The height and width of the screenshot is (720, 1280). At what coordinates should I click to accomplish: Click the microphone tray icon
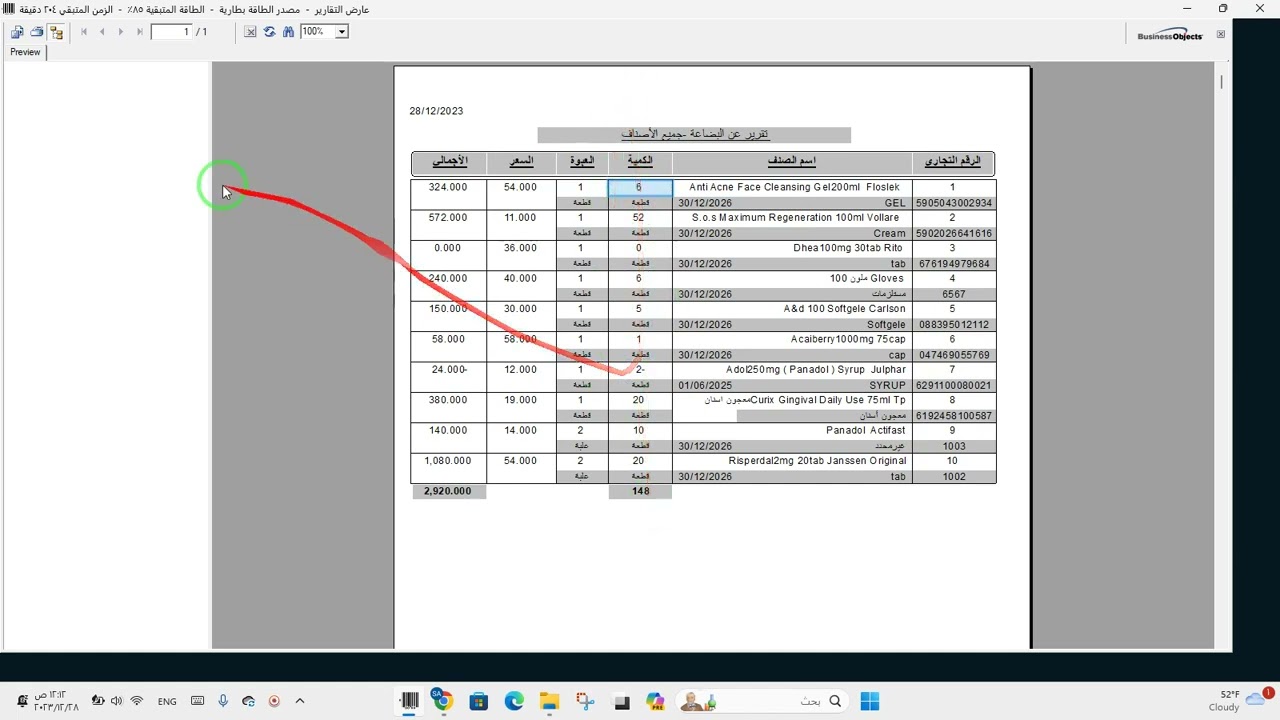click(x=223, y=702)
